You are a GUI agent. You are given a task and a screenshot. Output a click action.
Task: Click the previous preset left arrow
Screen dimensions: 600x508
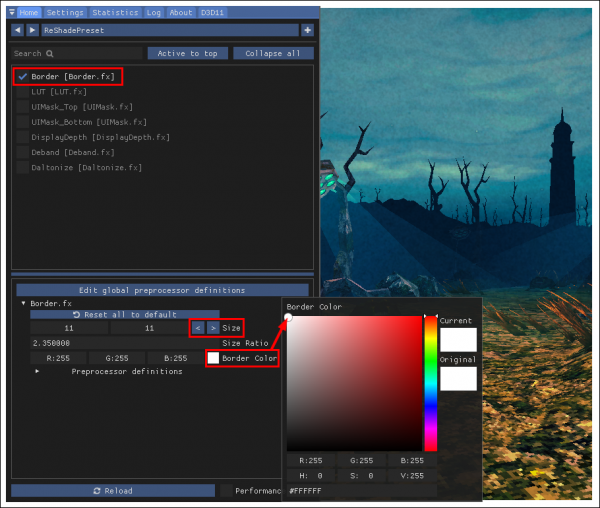pos(18,31)
